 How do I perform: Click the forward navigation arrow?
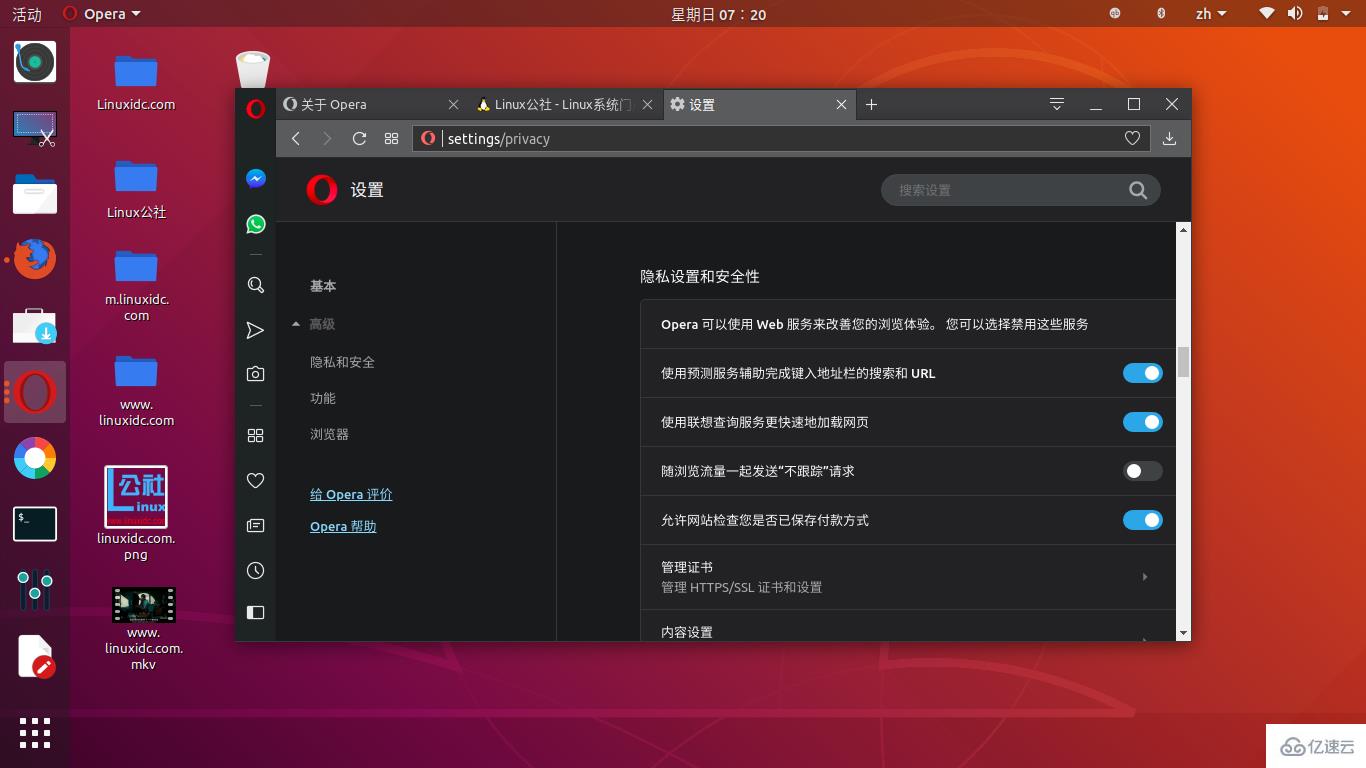tap(327, 139)
